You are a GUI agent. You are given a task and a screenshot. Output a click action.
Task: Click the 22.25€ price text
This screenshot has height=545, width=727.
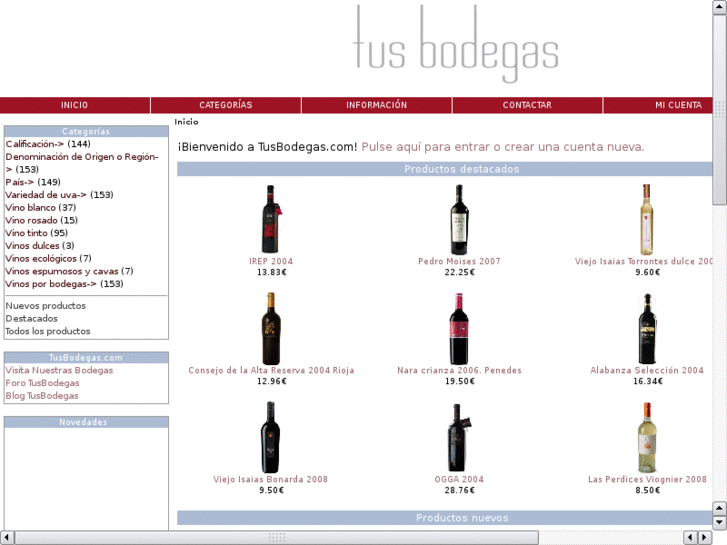click(459, 272)
